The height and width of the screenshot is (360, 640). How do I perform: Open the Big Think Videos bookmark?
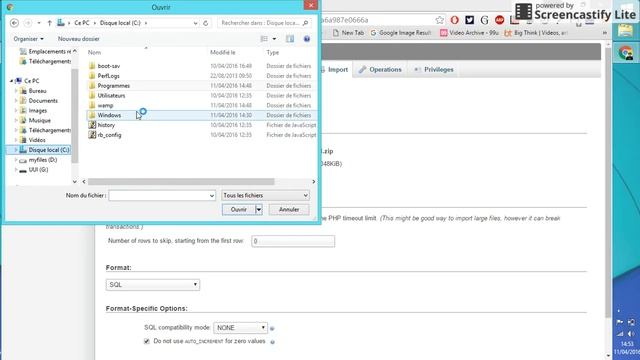(x=536, y=33)
